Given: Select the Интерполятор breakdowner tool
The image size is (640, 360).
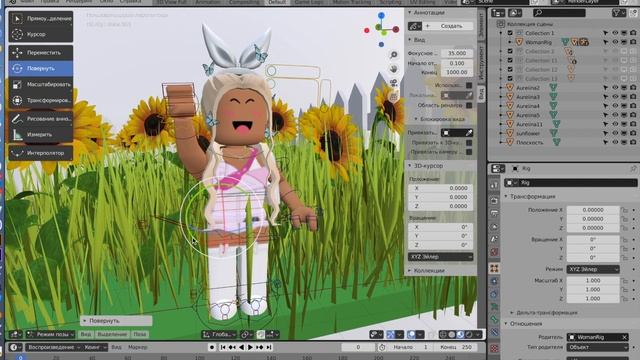Looking at the screenshot, I should (41, 153).
